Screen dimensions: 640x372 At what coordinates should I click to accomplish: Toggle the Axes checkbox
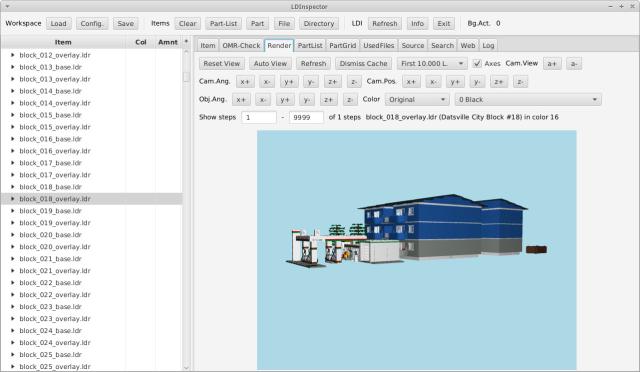[x=477, y=64]
